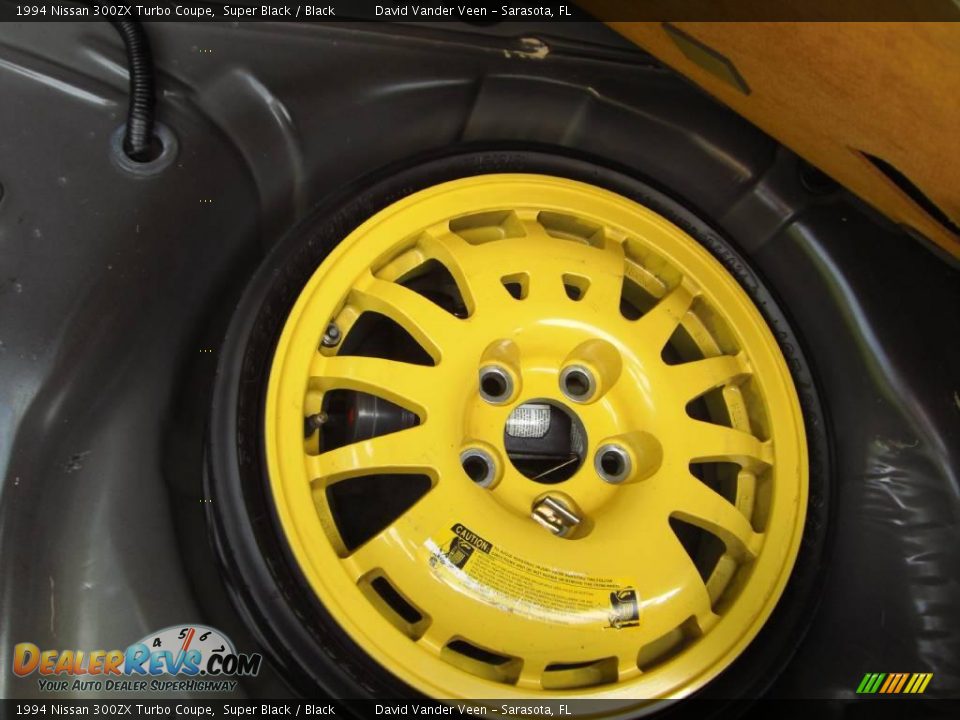Click the metal hold-down hook below the hub
The width and height of the screenshot is (960, 720).
coord(554,515)
